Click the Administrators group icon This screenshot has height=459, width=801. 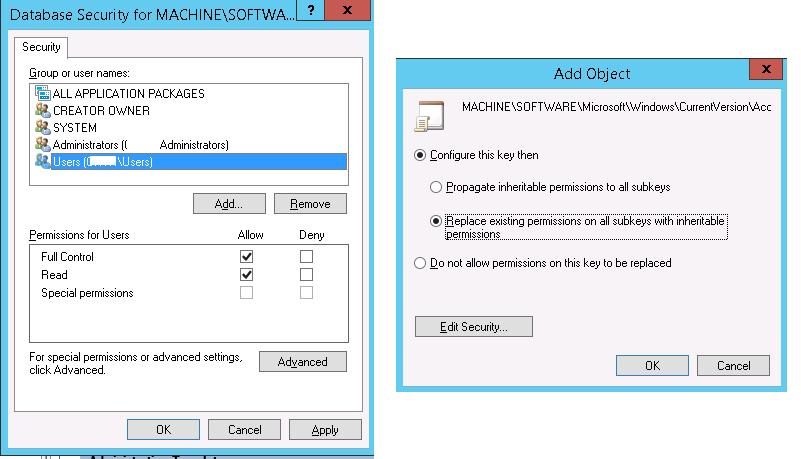42,144
